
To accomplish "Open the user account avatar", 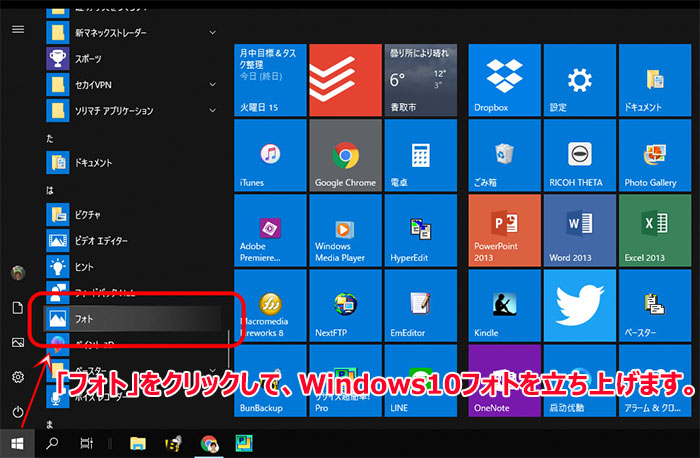I will tap(18, 272).
